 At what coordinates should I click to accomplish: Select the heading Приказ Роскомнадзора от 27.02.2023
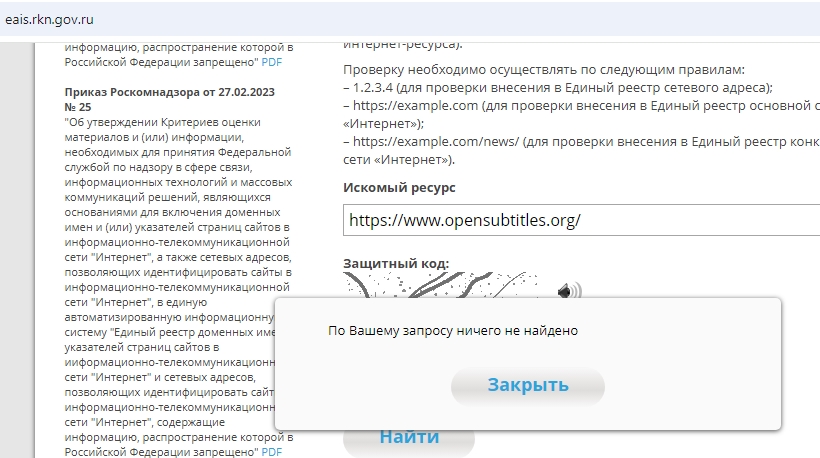pyautogui.click(x=169, y=92)
